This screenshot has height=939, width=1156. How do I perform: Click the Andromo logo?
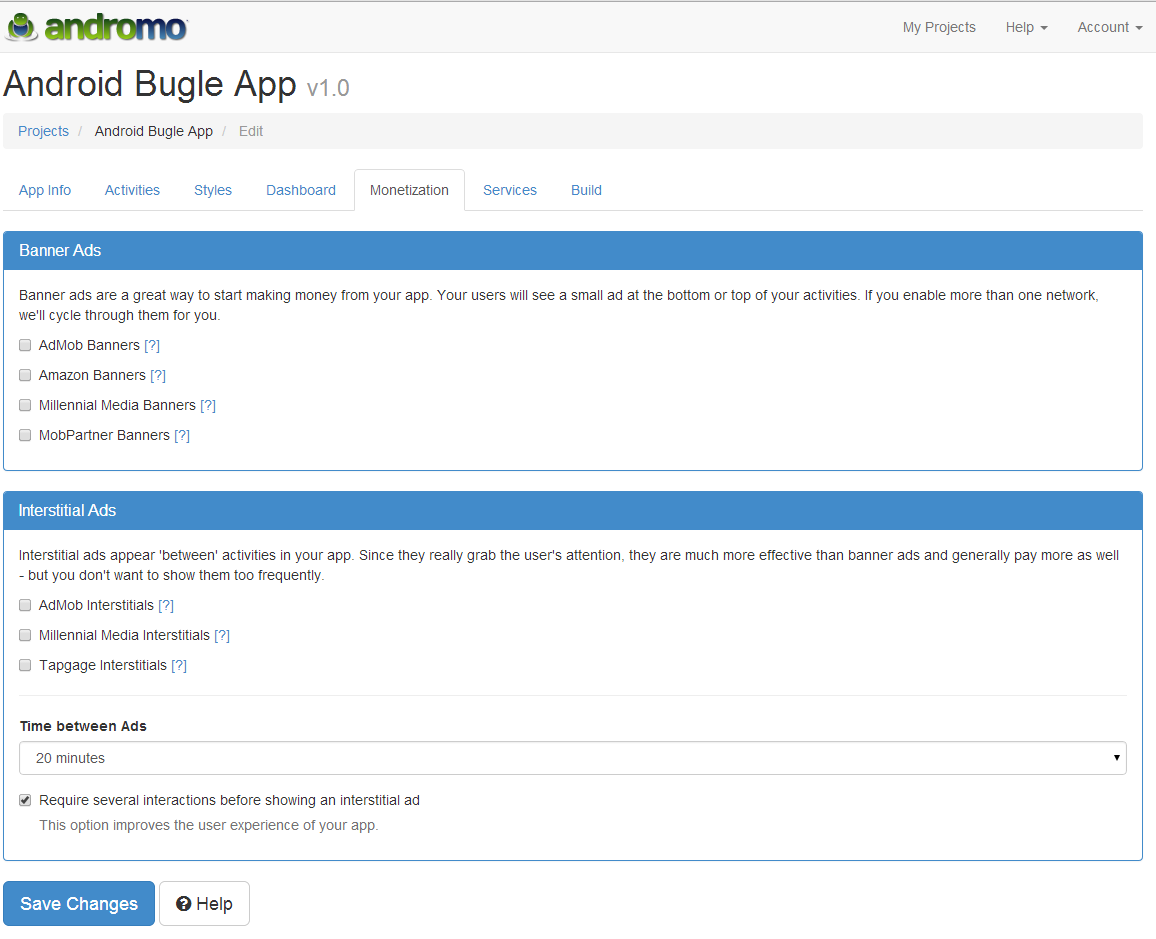tap(97, 27)
